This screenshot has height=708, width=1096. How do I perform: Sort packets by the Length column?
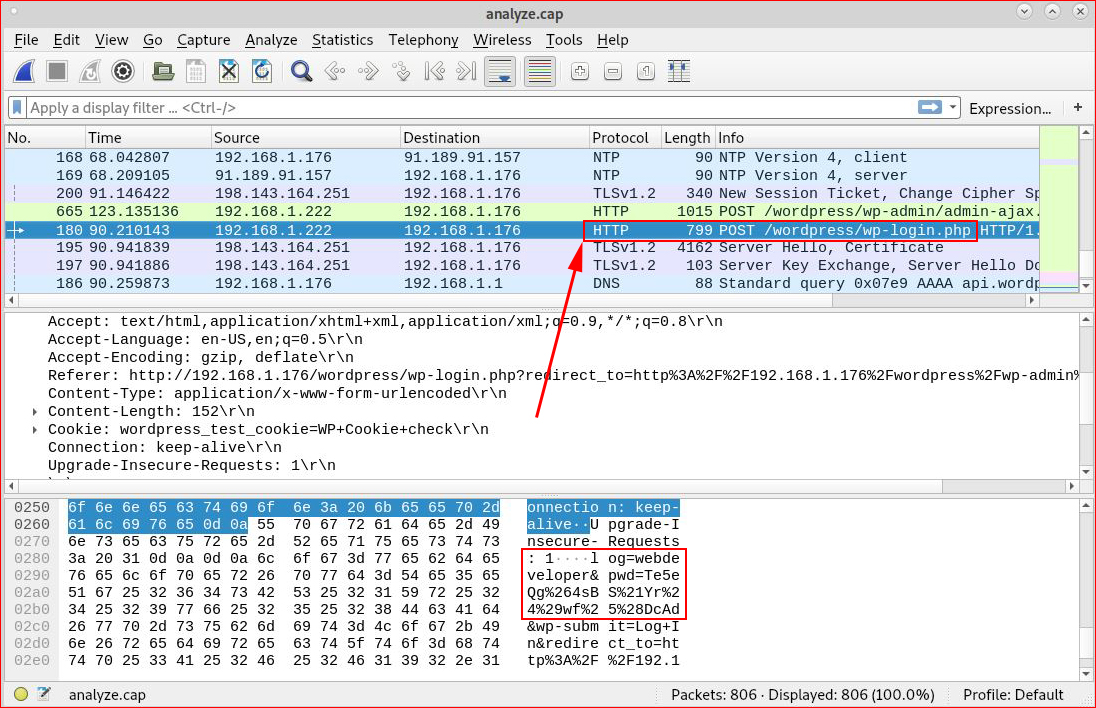[x=688, y=138]
